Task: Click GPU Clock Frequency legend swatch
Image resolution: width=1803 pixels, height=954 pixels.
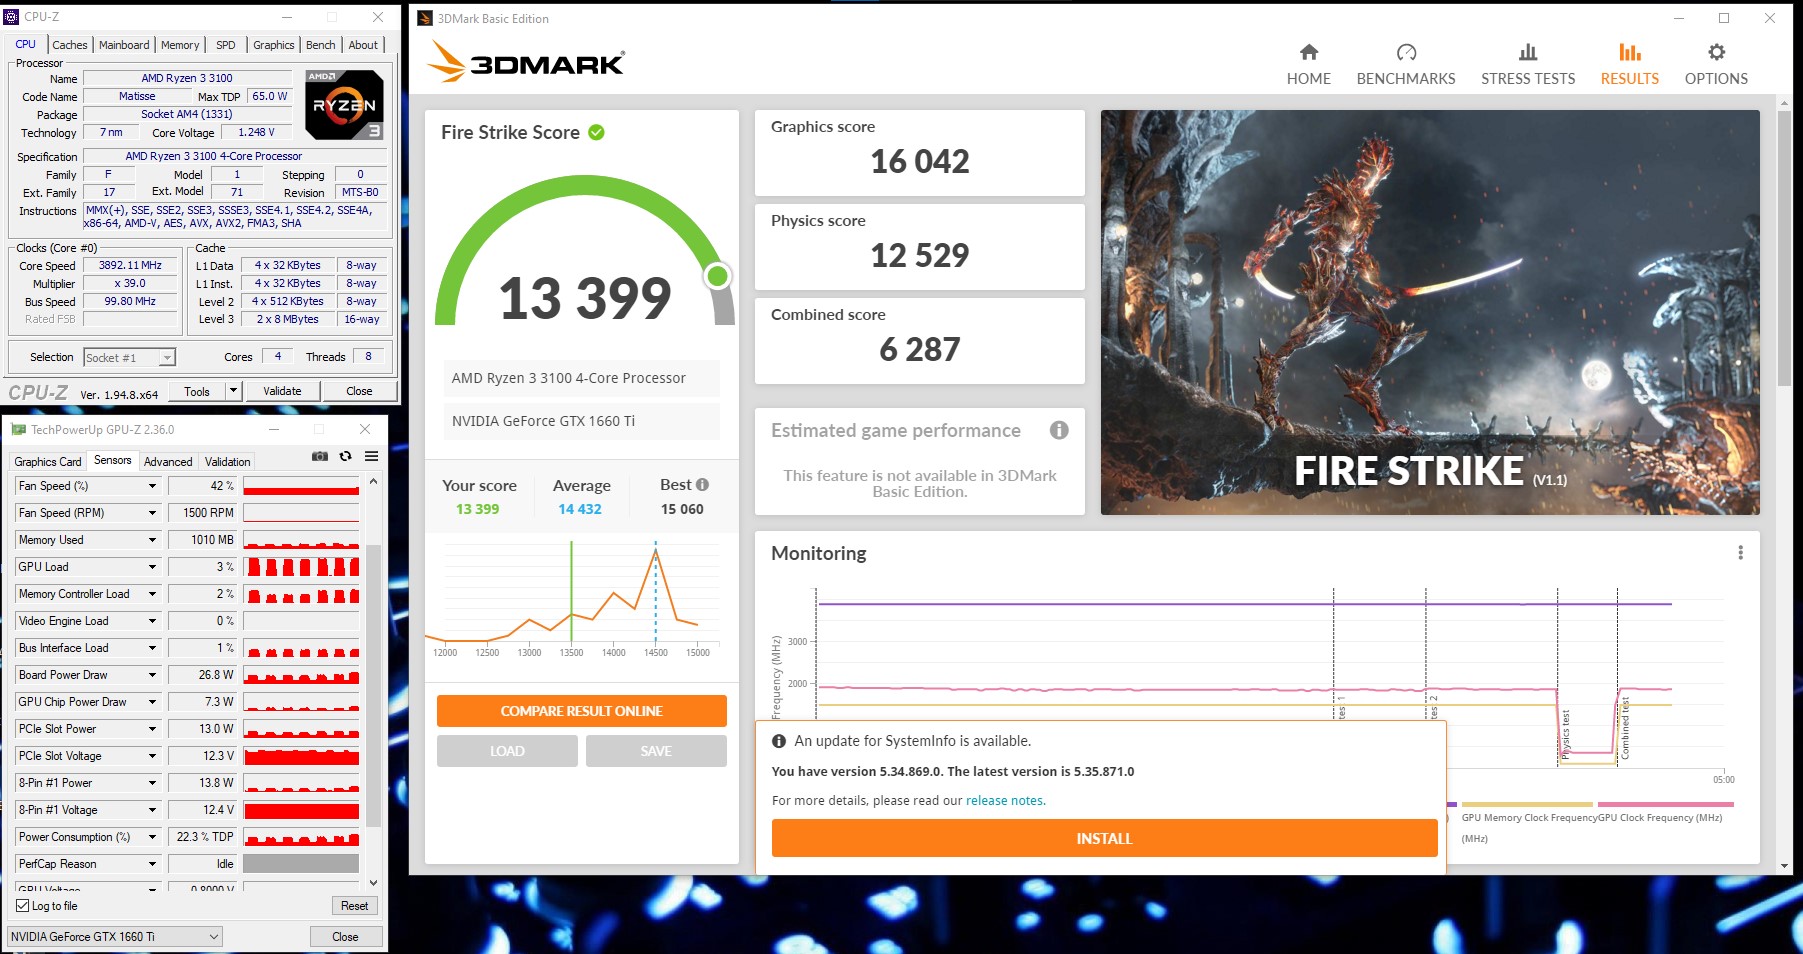Action: (x=1665, y=804)
